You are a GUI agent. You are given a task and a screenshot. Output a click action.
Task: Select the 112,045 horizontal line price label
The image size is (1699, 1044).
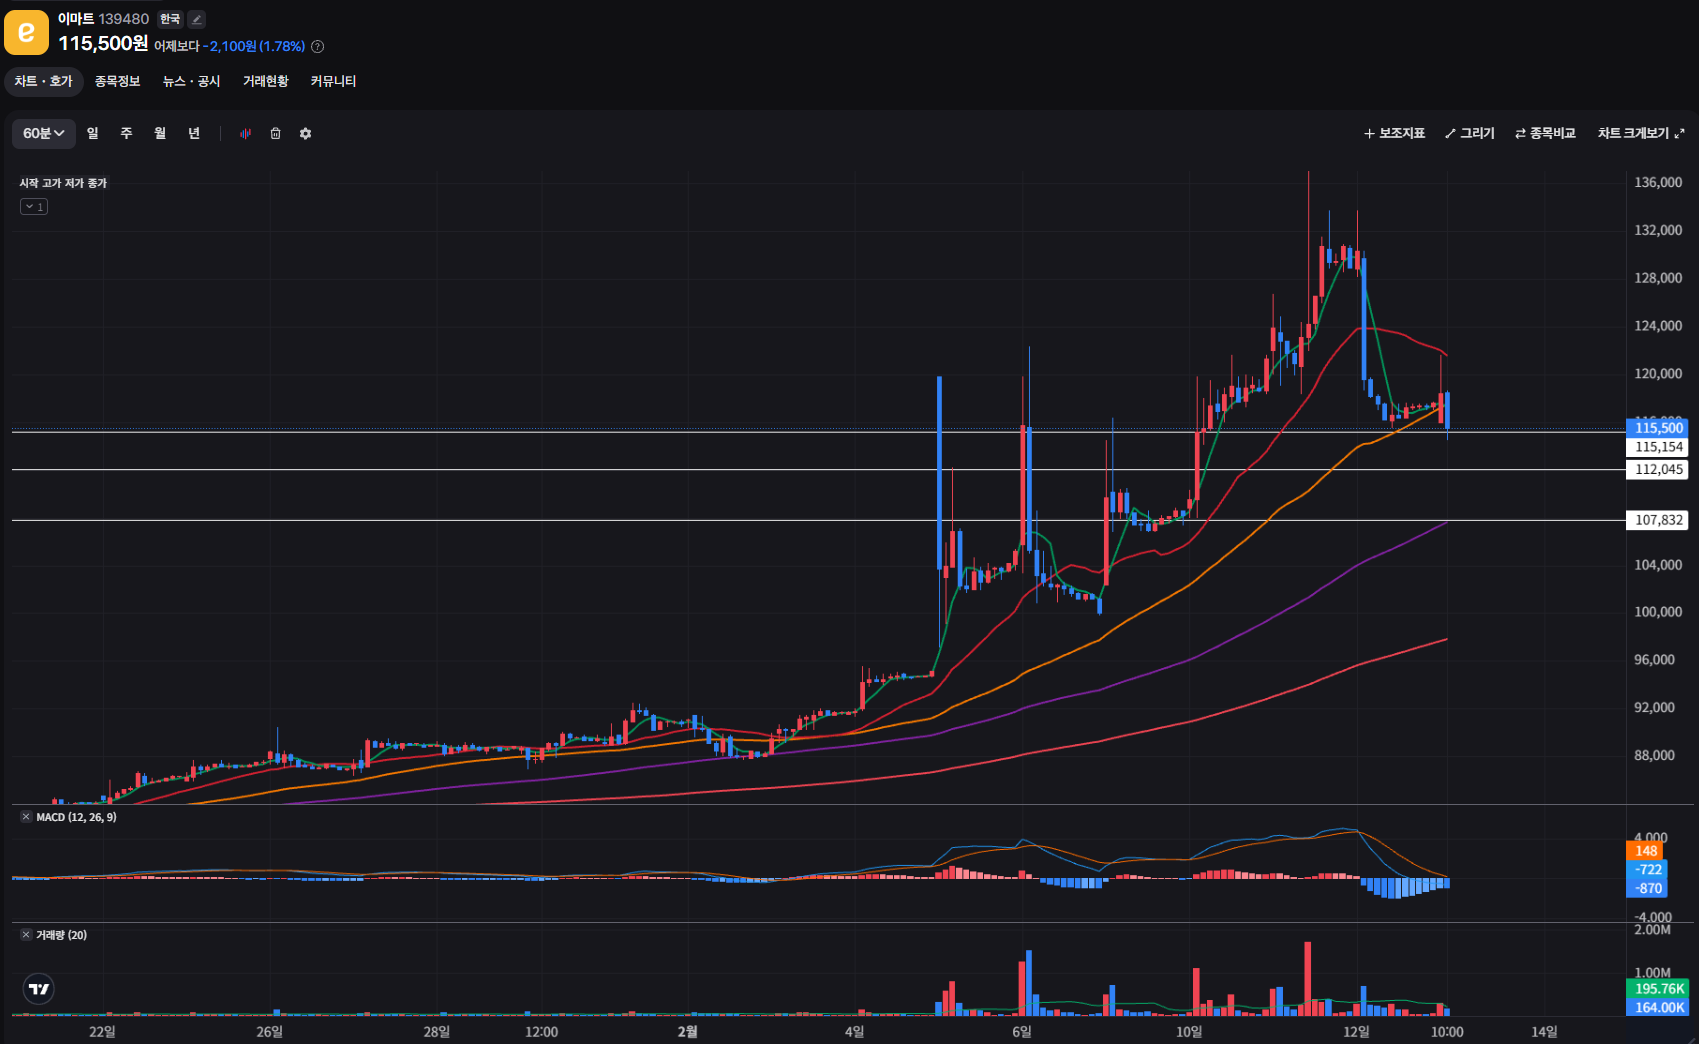coord(1659,469)
